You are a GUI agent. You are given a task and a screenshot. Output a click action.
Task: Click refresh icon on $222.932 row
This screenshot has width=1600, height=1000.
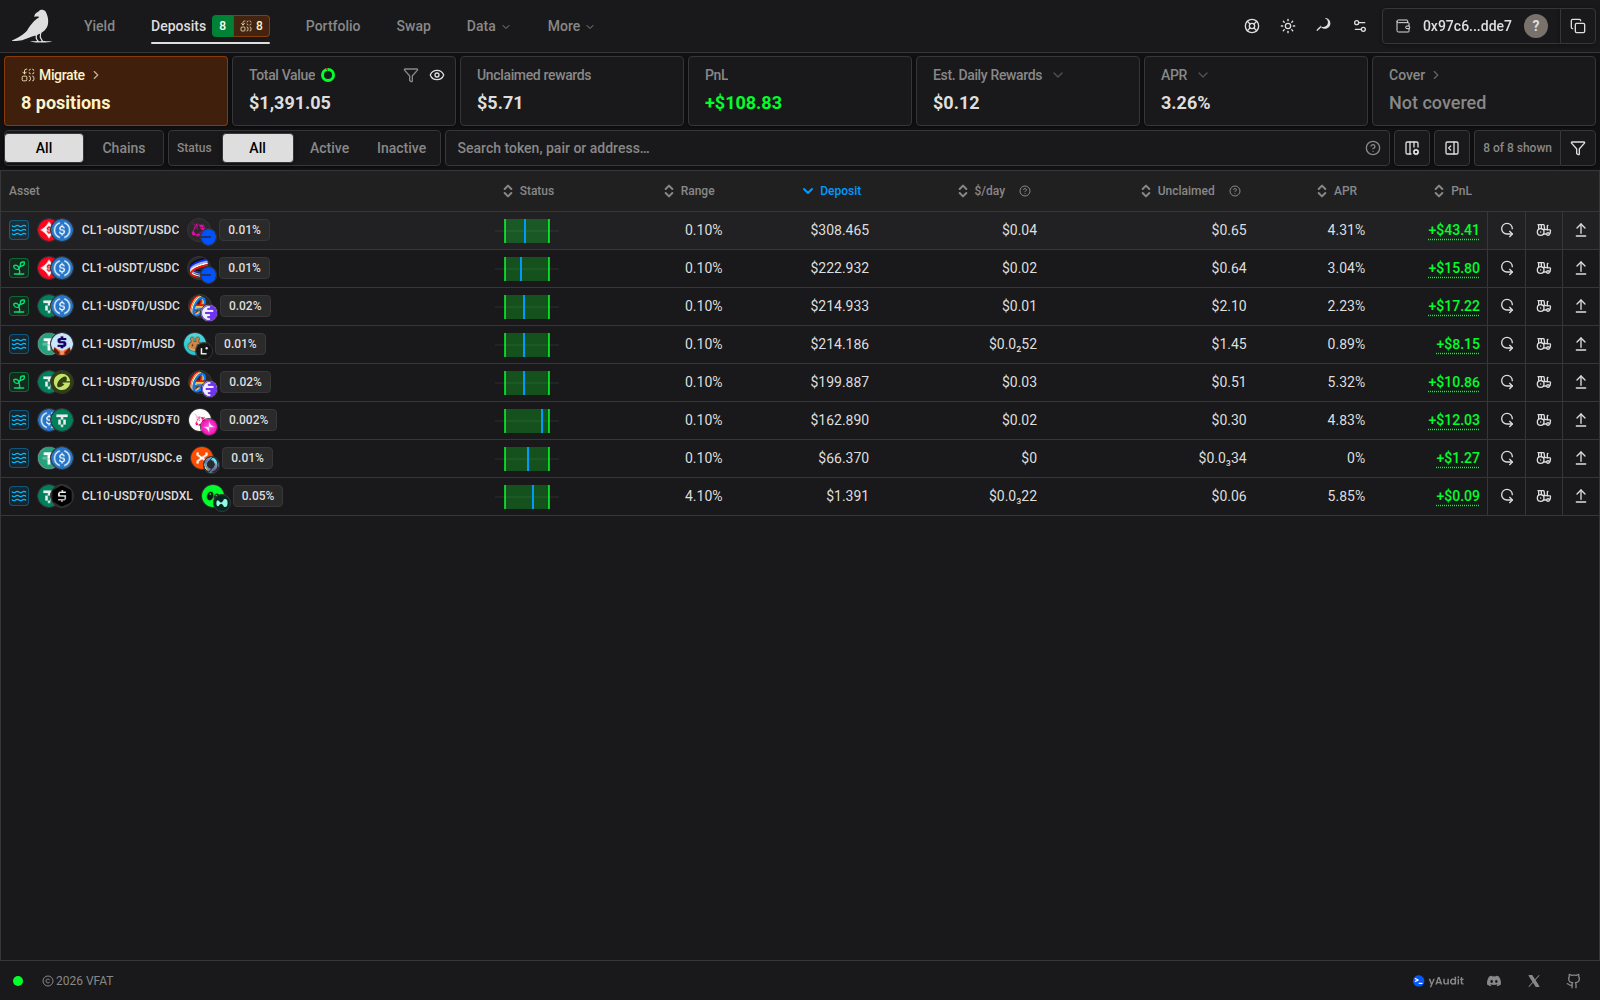coord(1507,268)
